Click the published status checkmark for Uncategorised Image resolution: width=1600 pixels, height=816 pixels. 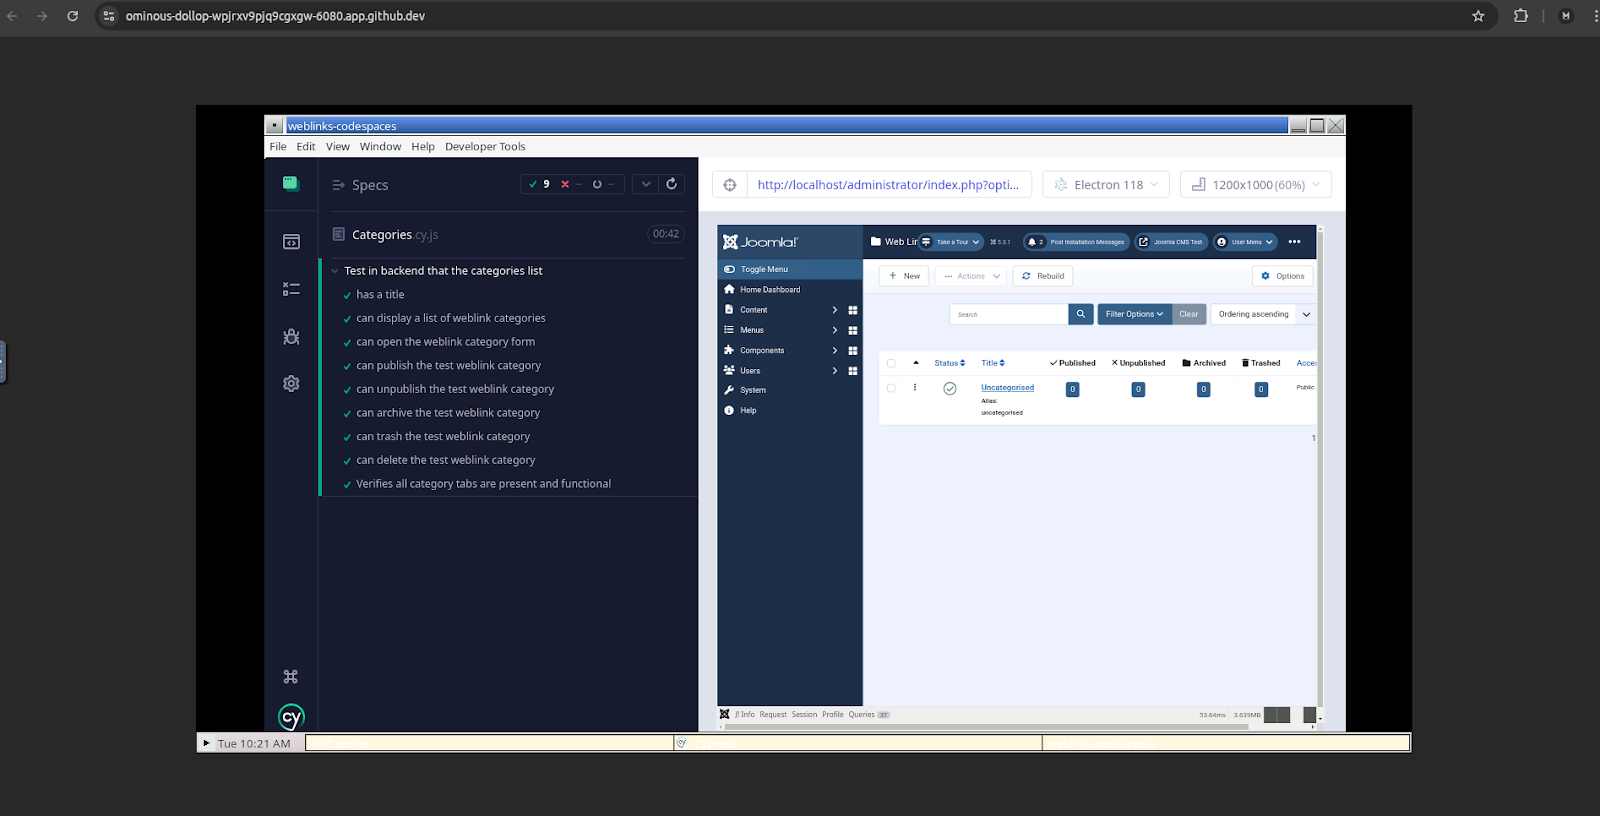pyautogui.click(x=950, y=389)
